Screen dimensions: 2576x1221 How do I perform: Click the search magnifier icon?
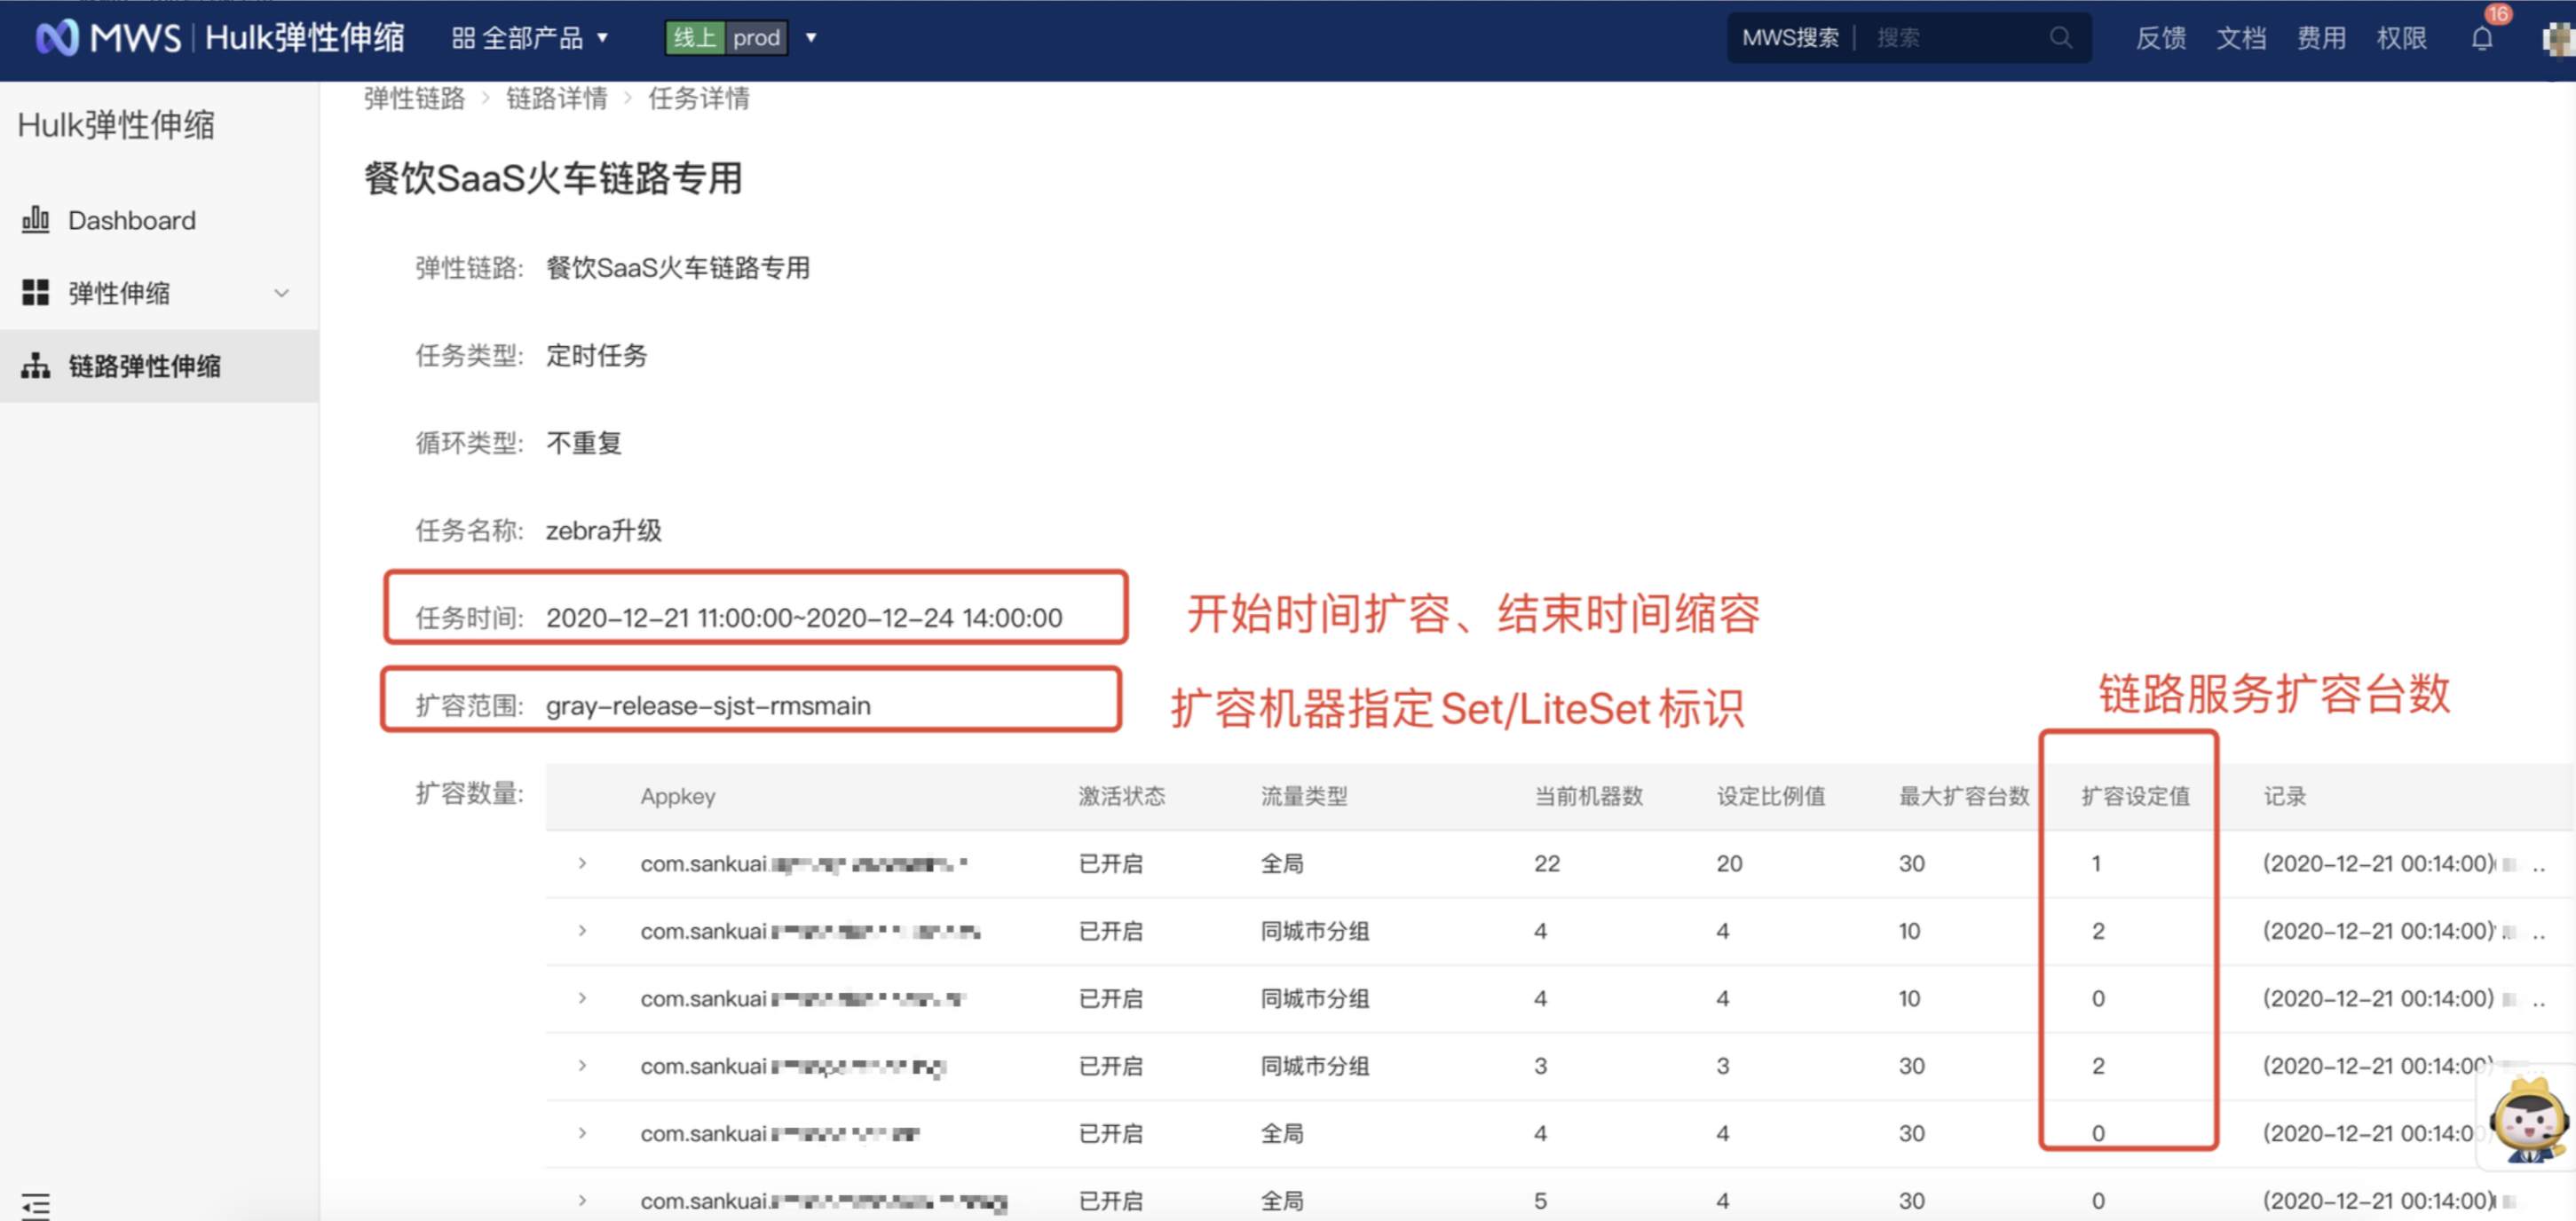(2060, 38)
